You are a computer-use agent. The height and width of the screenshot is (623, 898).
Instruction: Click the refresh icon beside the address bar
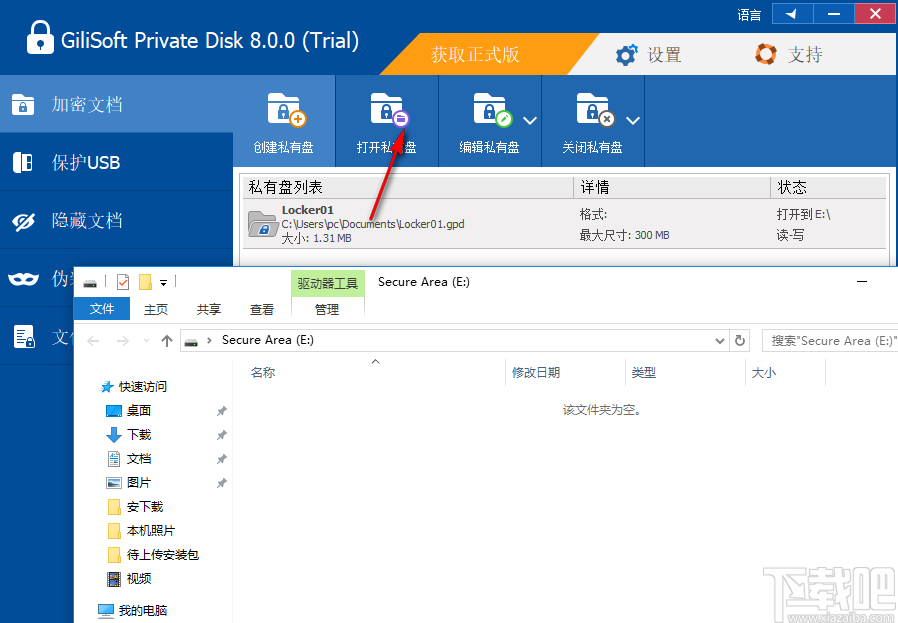739,340
